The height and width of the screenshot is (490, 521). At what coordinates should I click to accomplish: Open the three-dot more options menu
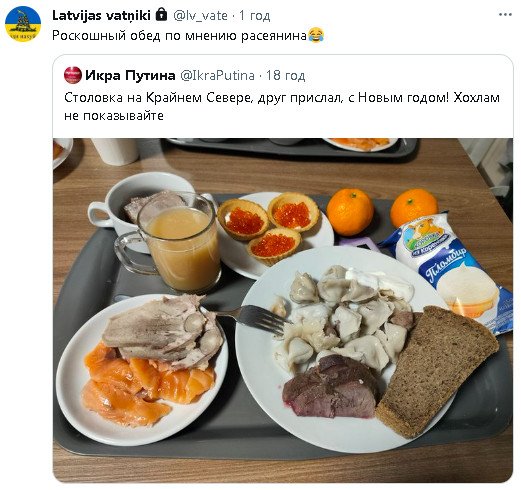pyautogui.click(x=505, y=15)
